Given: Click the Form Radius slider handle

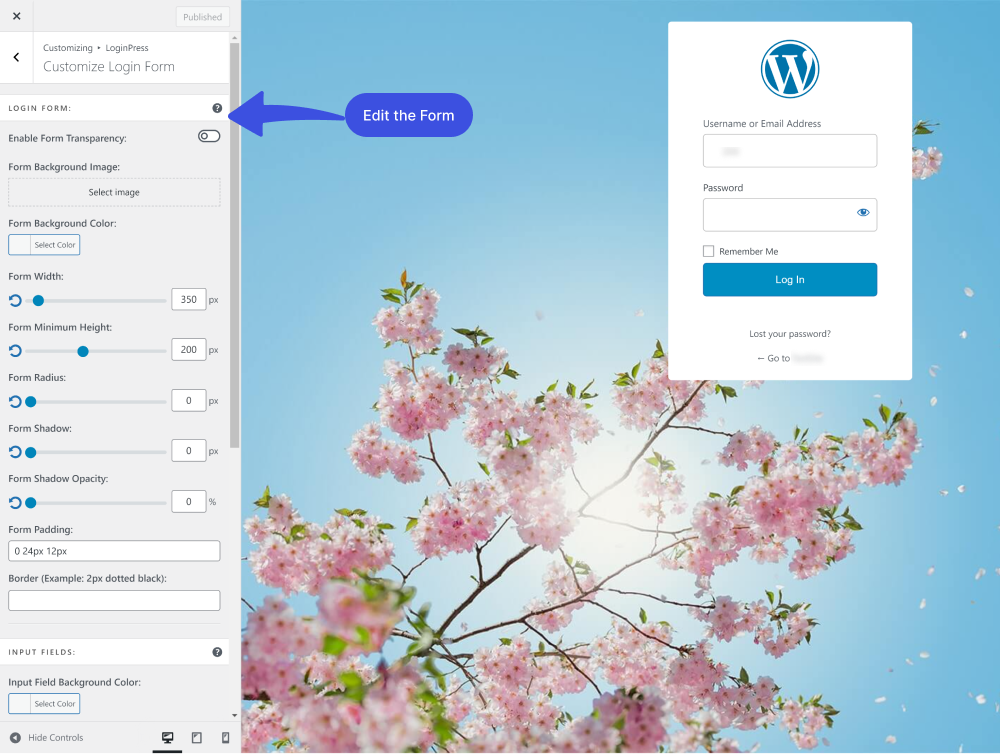Looking at the screenshot, I should (x=31, y=401).
